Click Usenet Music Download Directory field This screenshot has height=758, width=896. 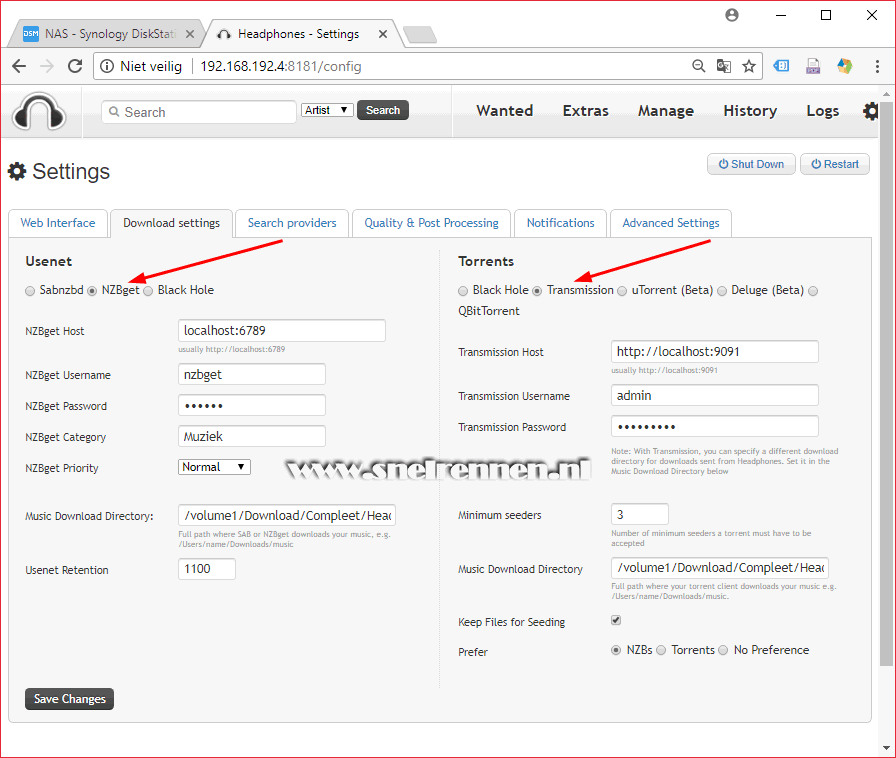pyautogui.click(x=287, y=515)
